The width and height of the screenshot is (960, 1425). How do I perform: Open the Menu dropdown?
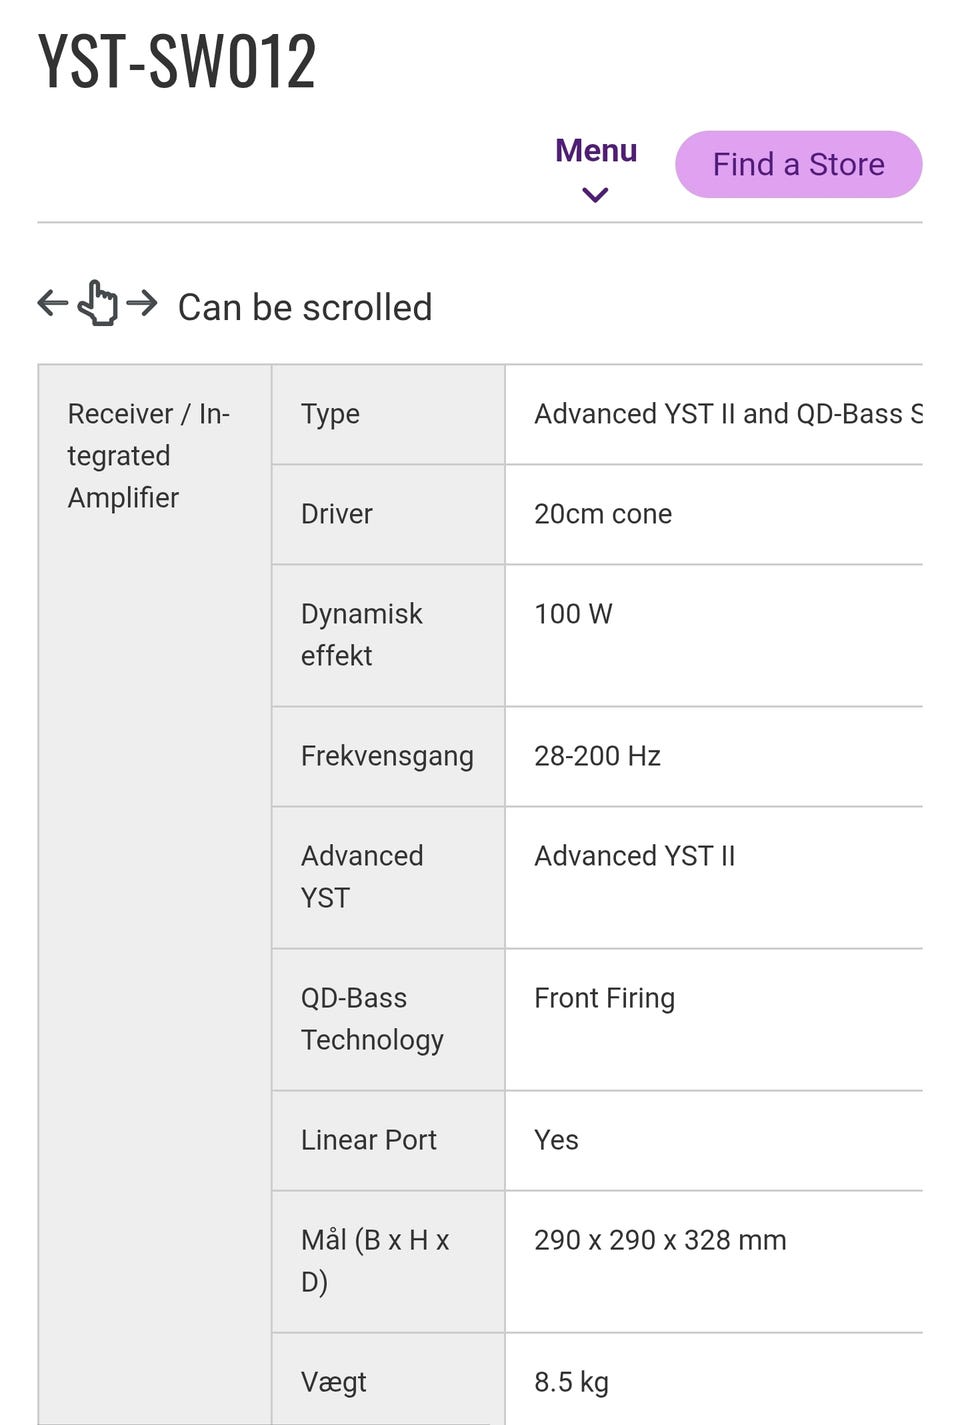[x=596, y=151]
